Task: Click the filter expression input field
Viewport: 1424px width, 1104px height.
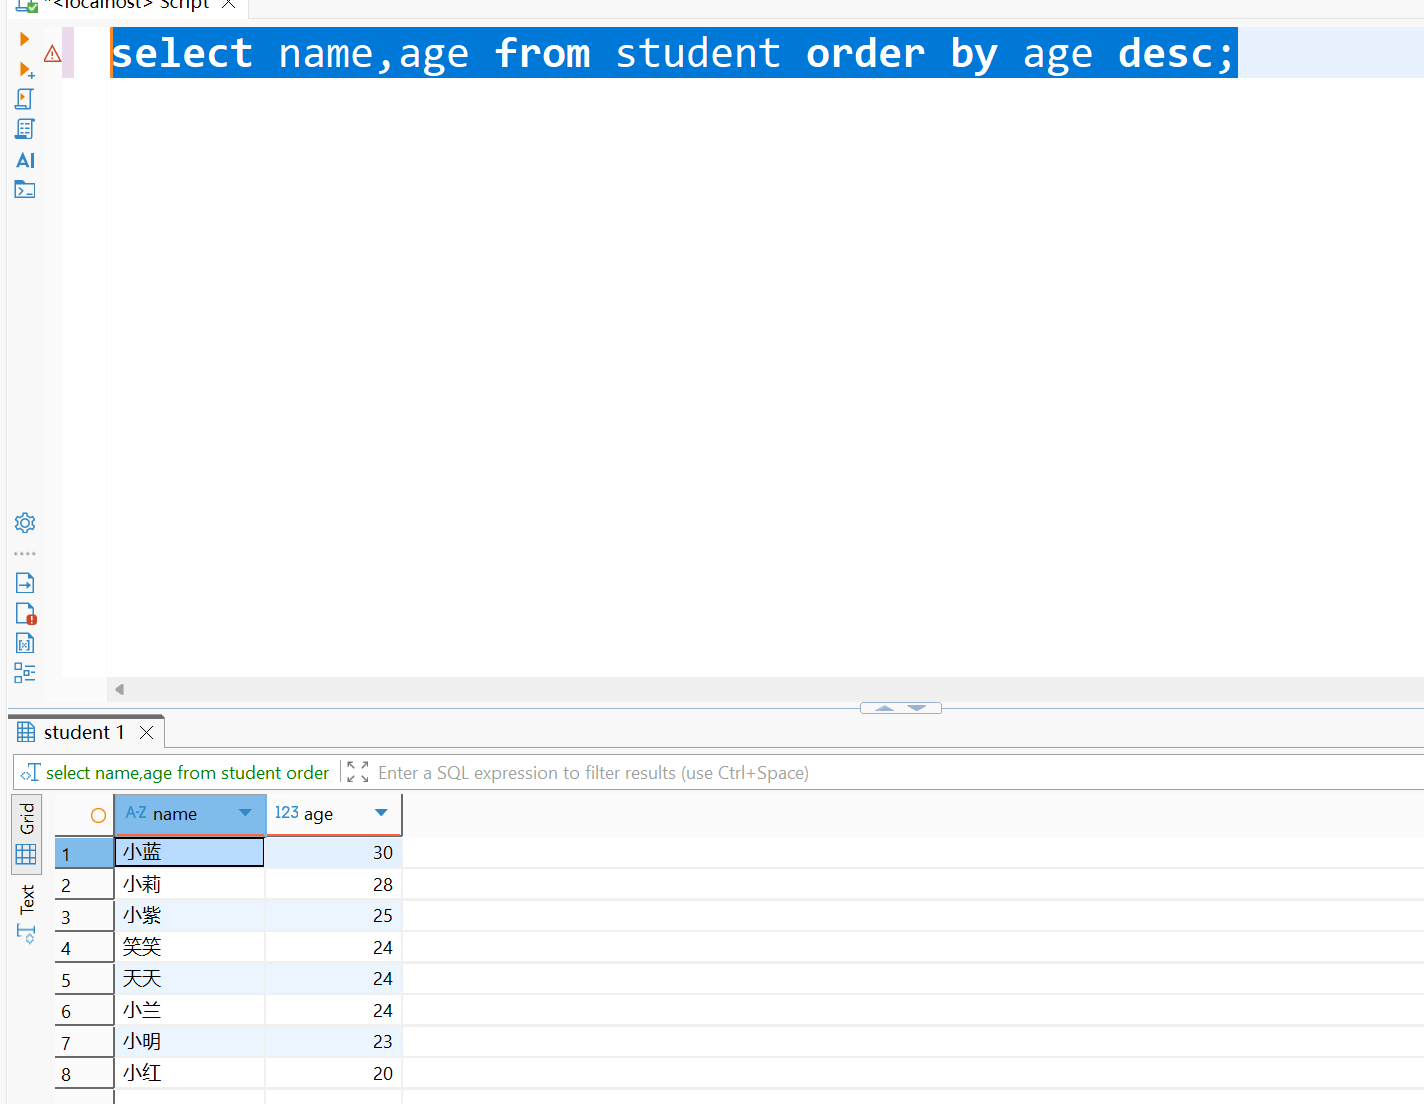Action: [898, 772]
